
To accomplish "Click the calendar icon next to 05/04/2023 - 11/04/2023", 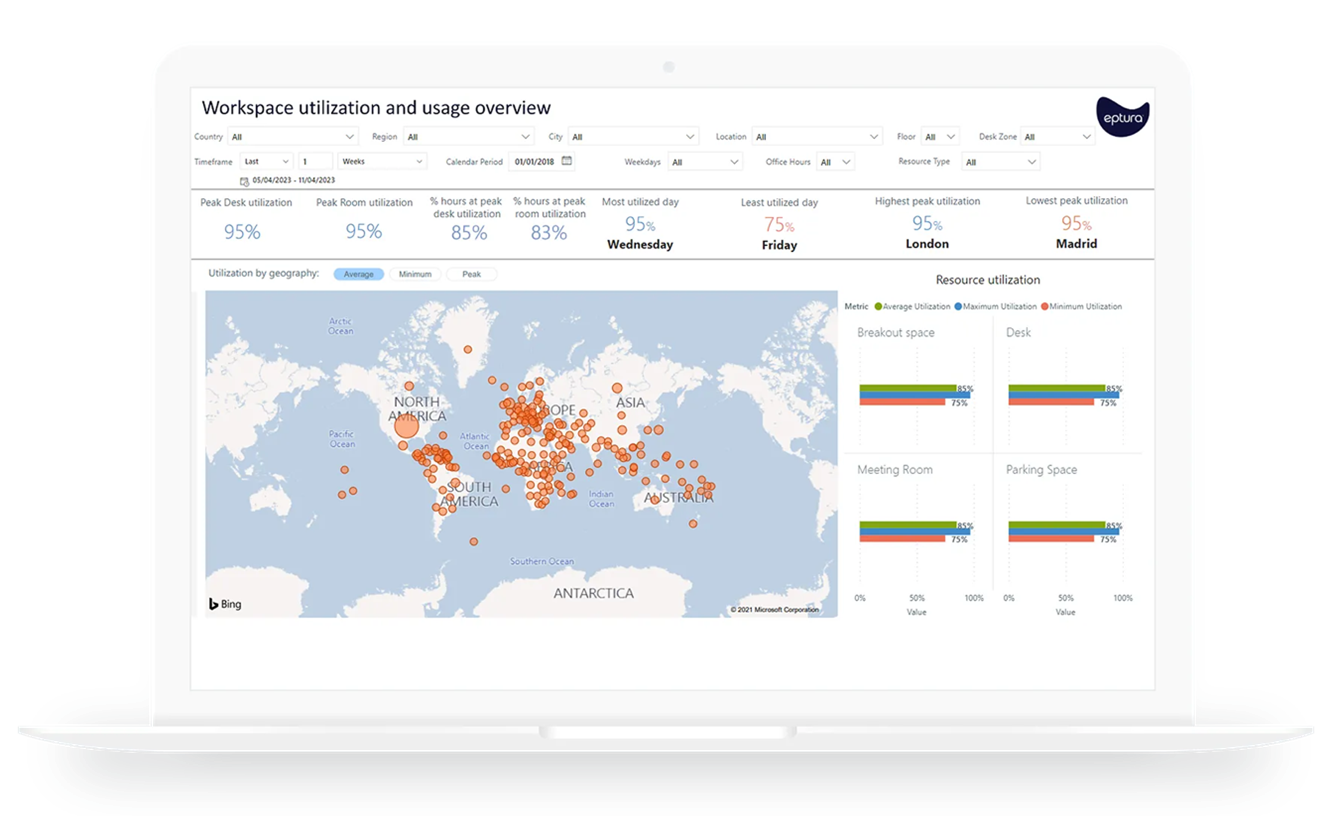I will point(244,182).
